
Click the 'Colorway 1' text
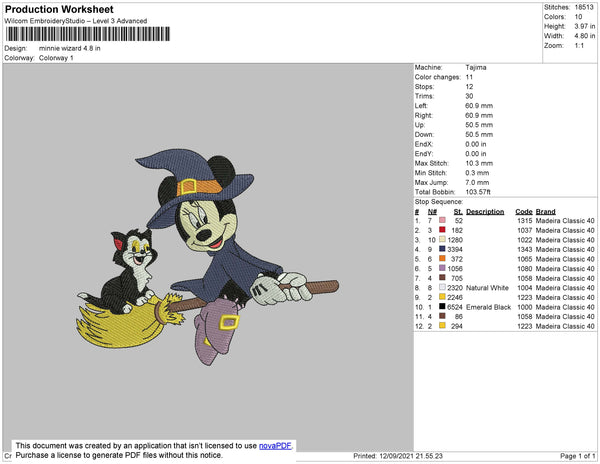point(56,58)
